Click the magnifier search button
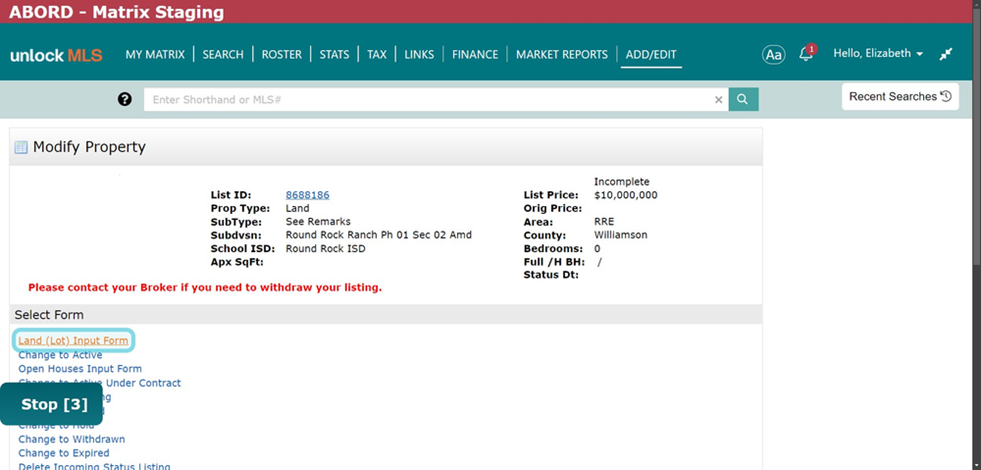 [743, 99]
